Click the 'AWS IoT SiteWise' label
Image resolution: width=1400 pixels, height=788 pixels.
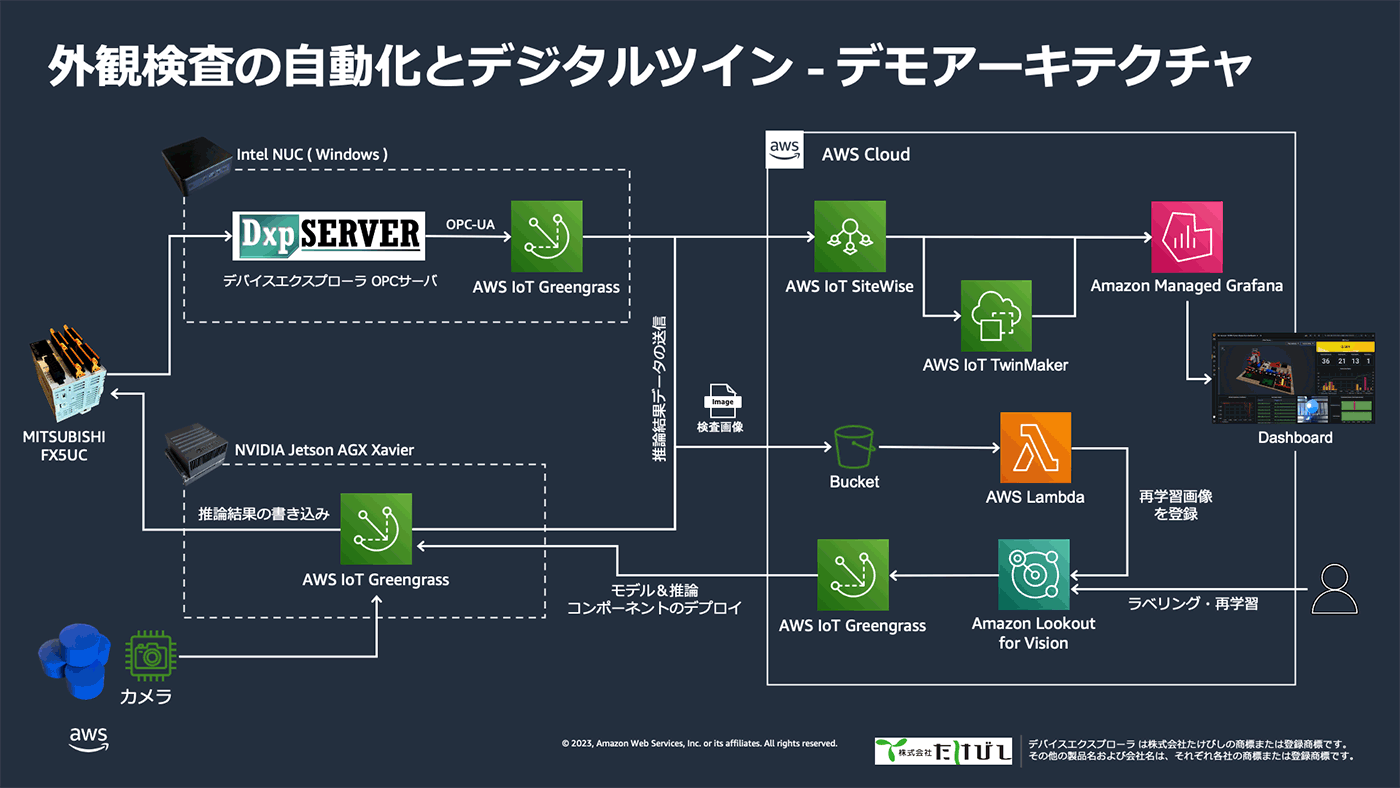[x=851, y=286]
